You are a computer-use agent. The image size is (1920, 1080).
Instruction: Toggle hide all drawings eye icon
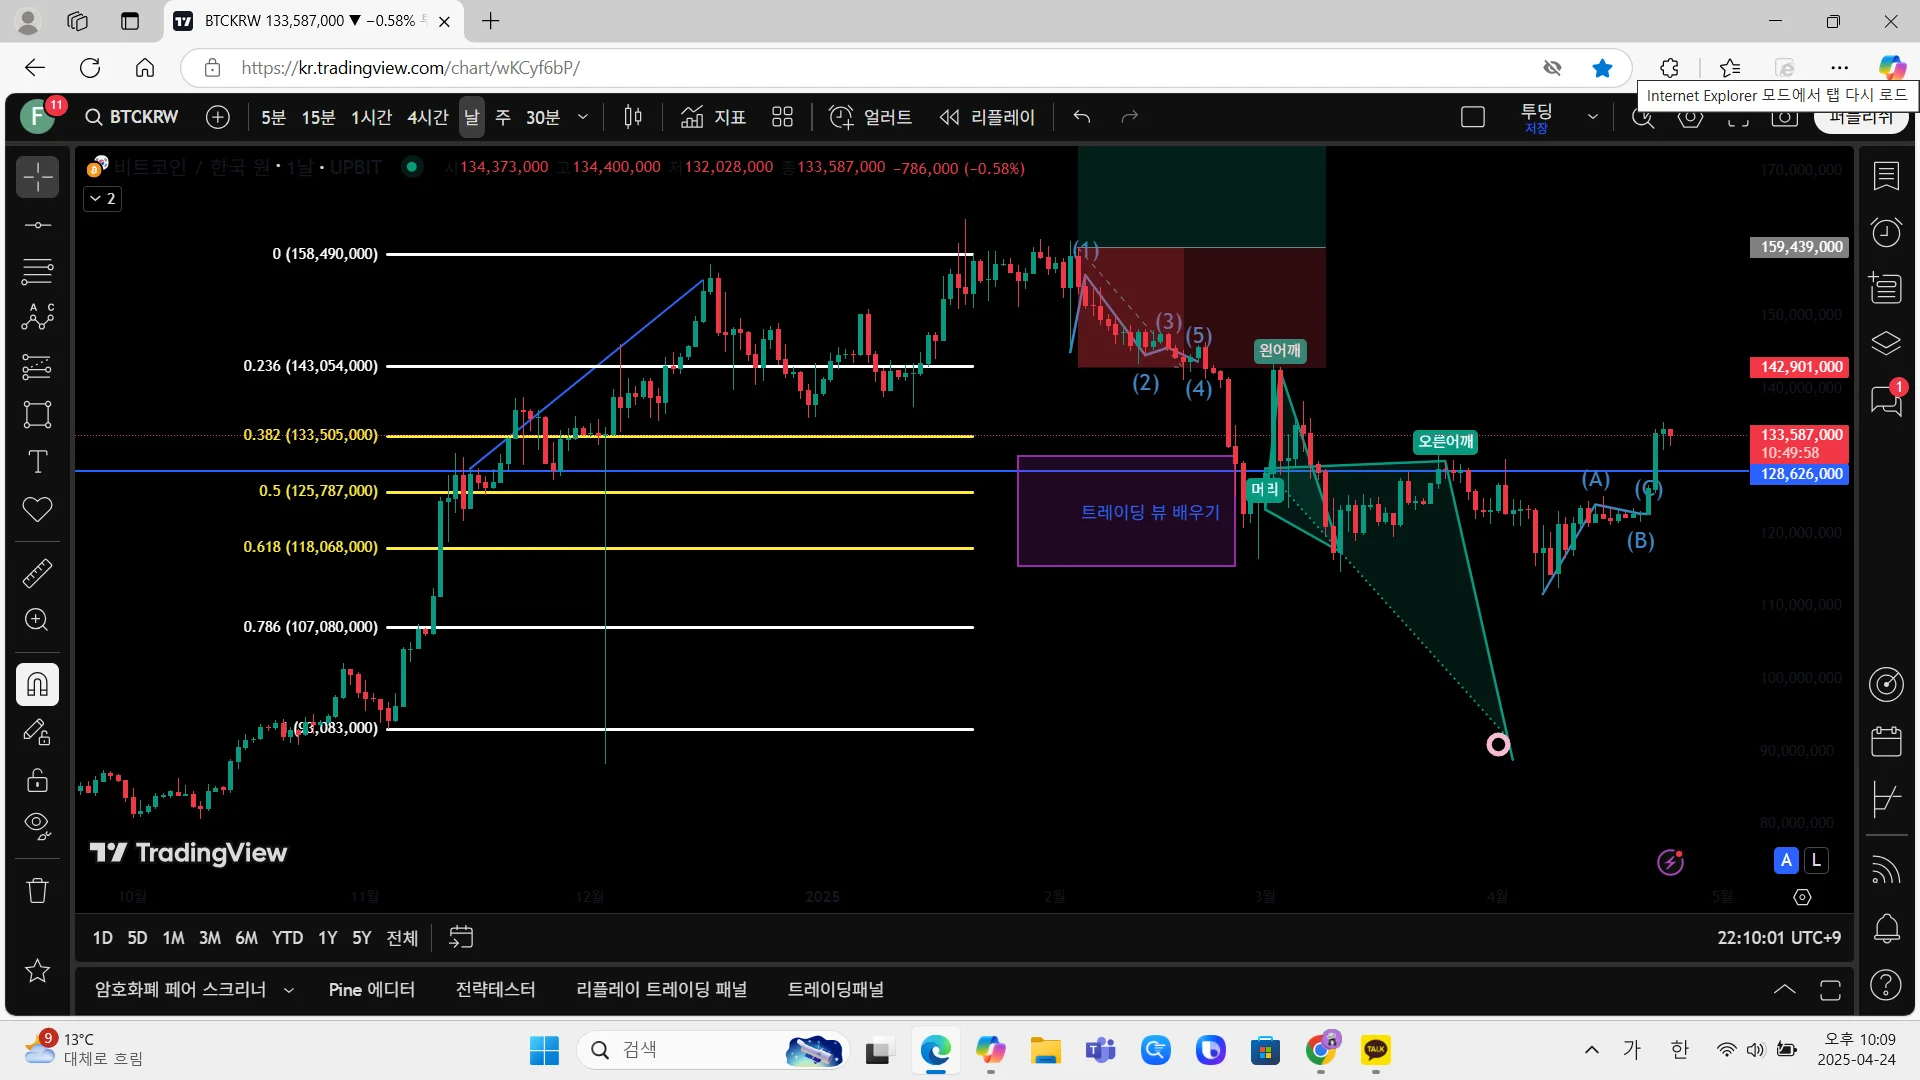click(37, 825)
